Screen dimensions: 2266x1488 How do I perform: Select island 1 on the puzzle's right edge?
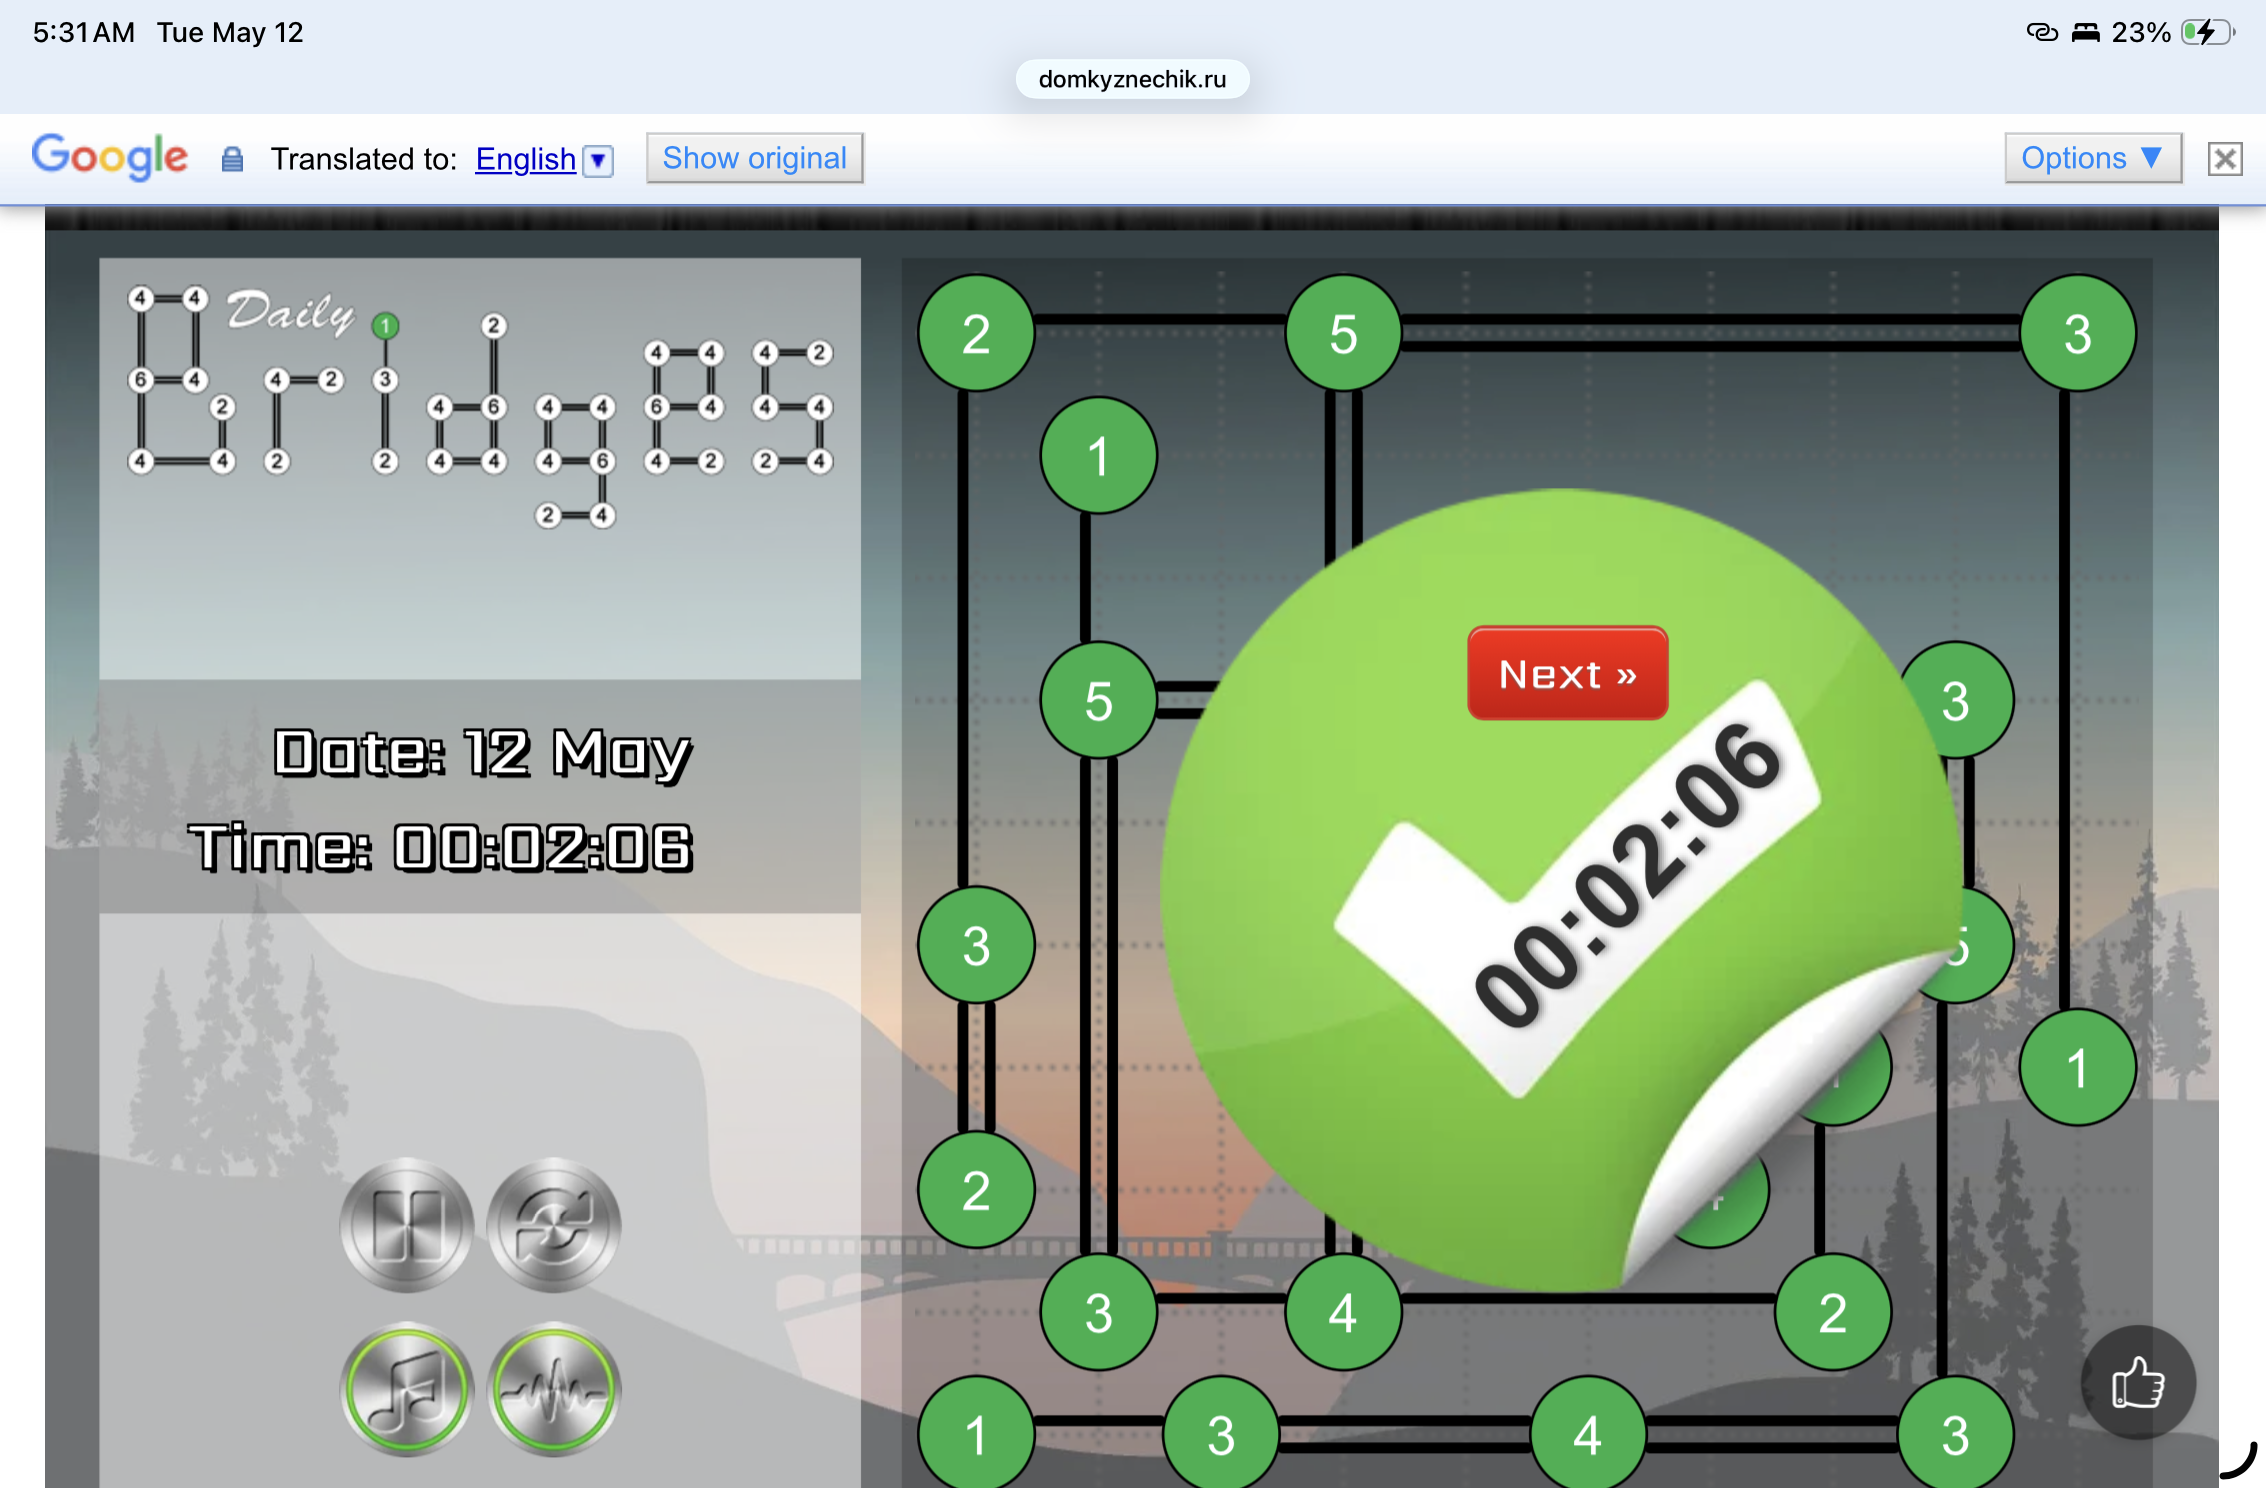[2078, 1067]
